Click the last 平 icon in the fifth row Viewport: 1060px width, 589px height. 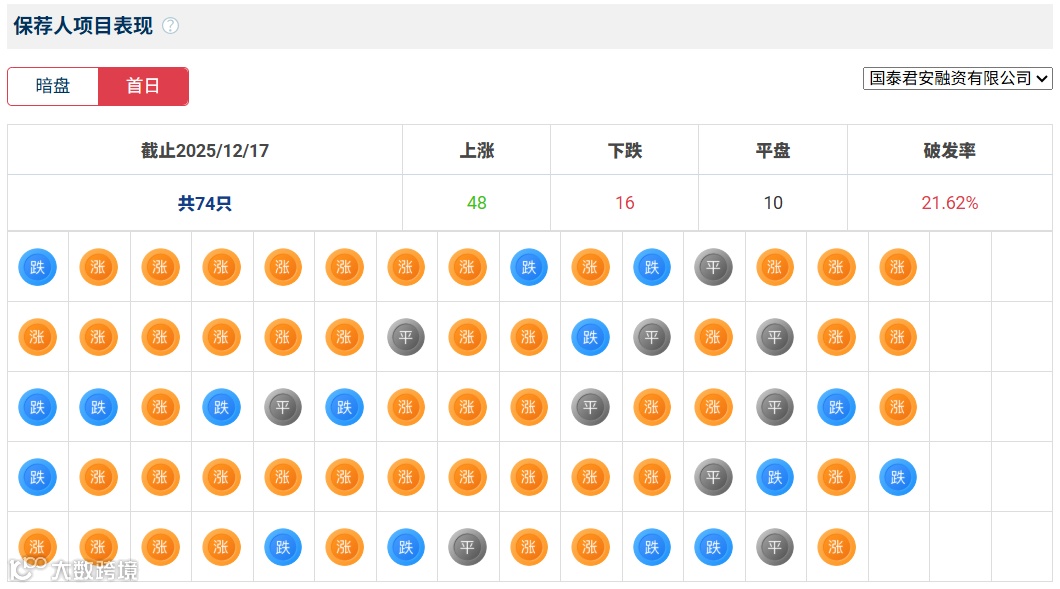tap(775, 547)
